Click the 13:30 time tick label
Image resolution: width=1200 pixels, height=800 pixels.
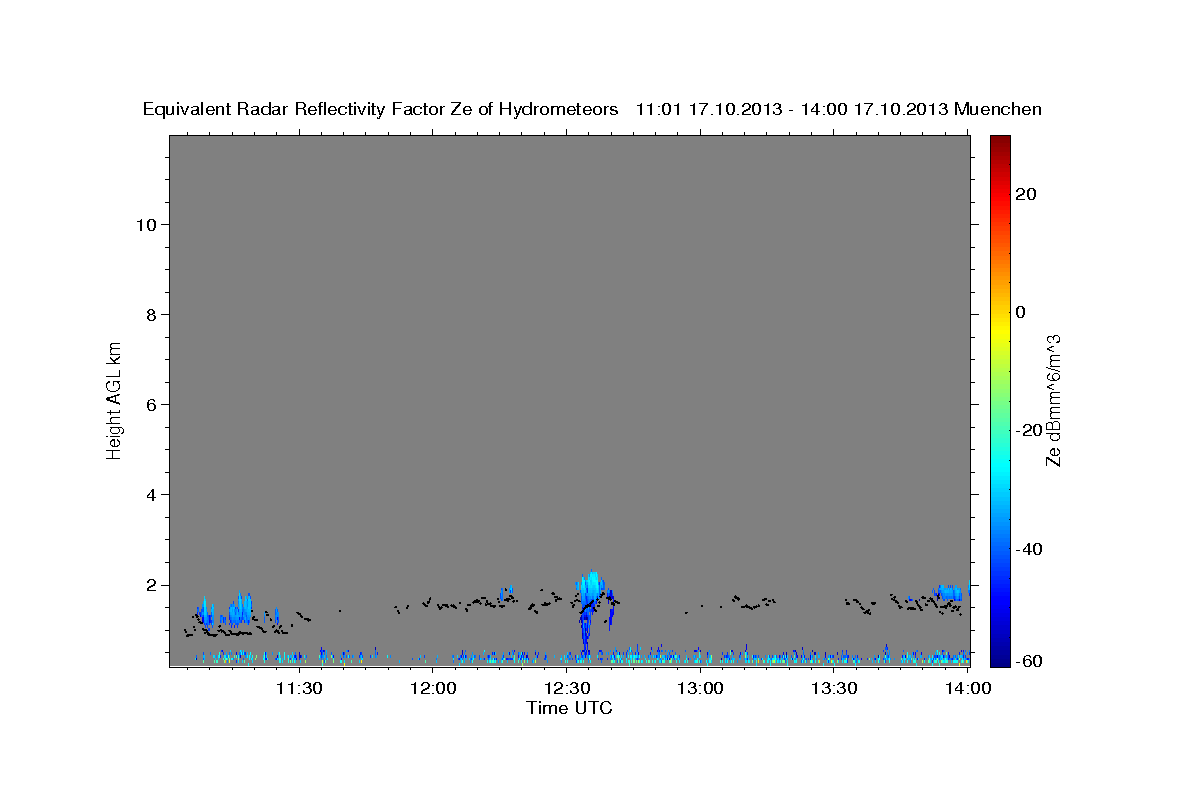pyautogui.click(x=834, y=688)
